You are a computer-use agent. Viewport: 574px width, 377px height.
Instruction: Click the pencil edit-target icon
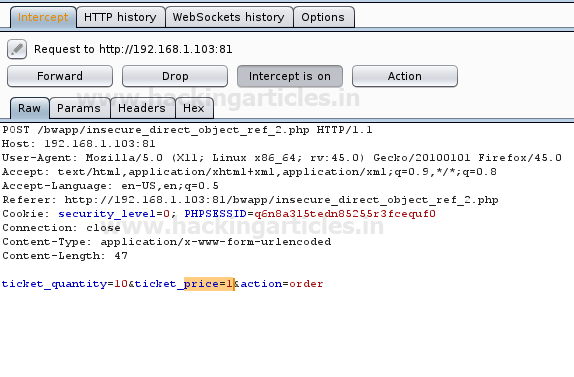17,49
